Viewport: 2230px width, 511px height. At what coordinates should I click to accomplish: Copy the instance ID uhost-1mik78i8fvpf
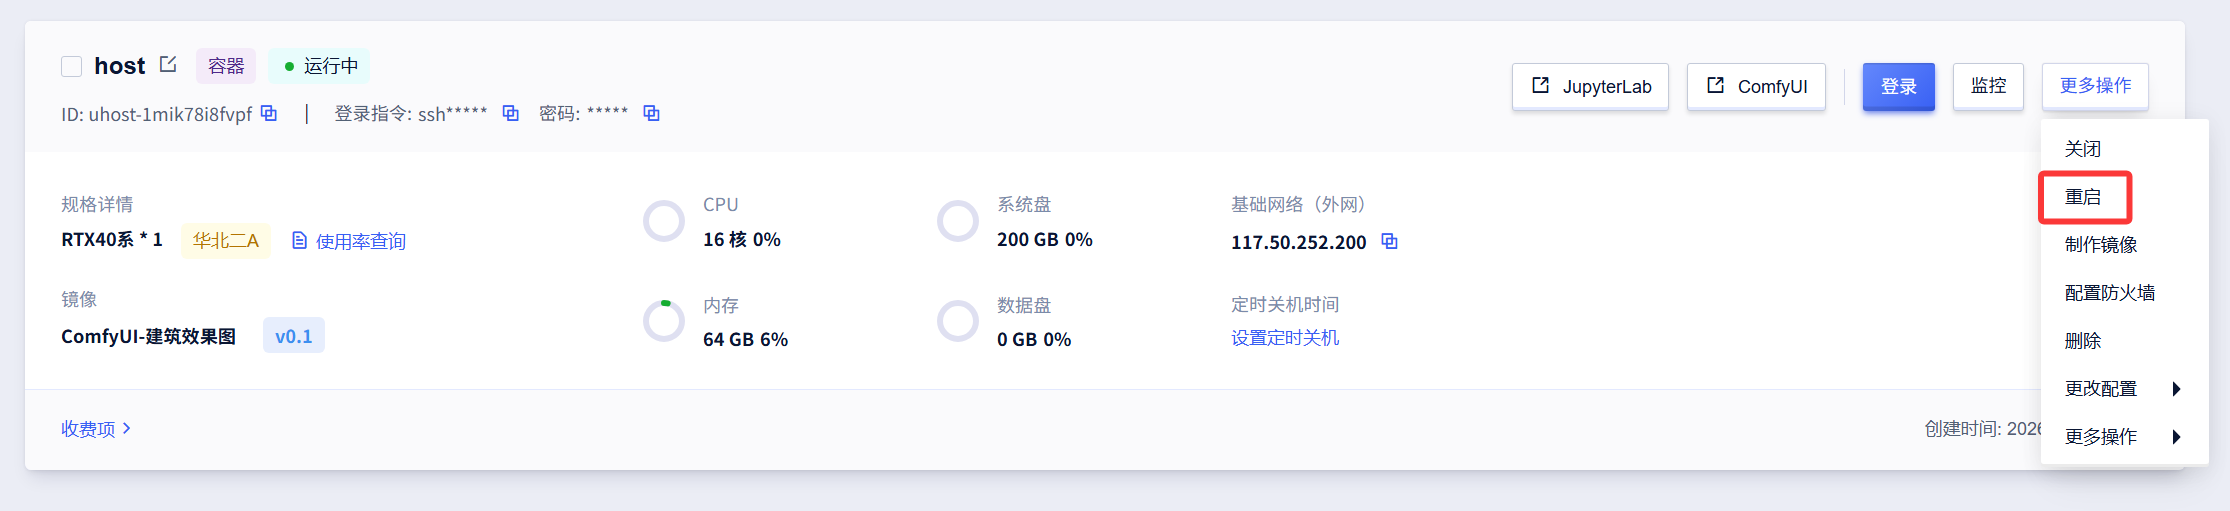(x=269, y=113)
